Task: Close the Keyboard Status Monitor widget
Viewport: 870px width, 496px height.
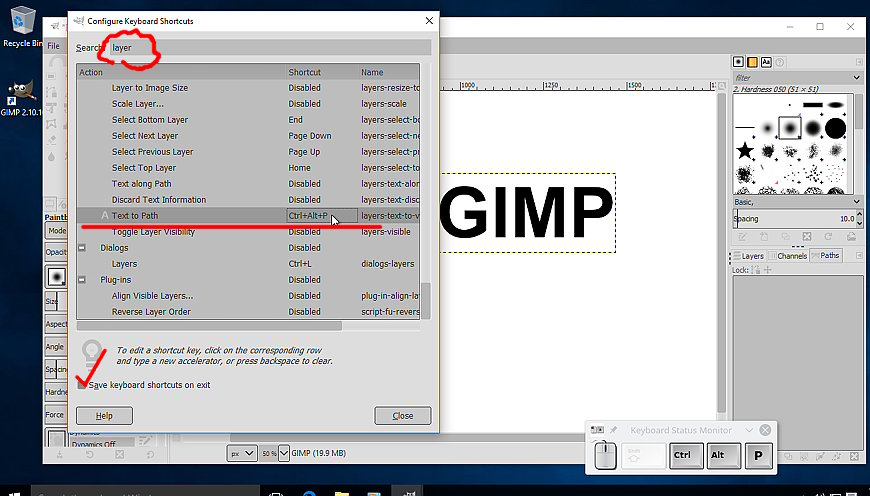Action: tap(765, 430)
